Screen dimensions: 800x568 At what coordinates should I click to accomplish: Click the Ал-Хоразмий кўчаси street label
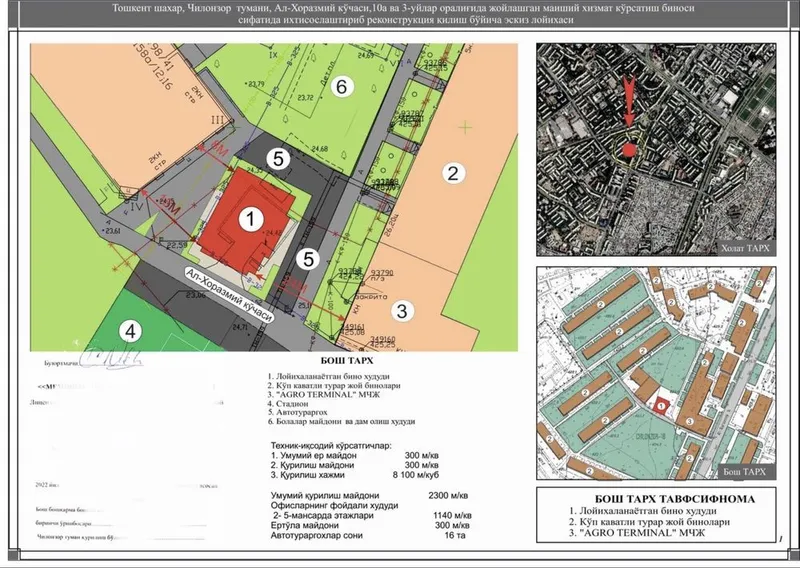228,296
